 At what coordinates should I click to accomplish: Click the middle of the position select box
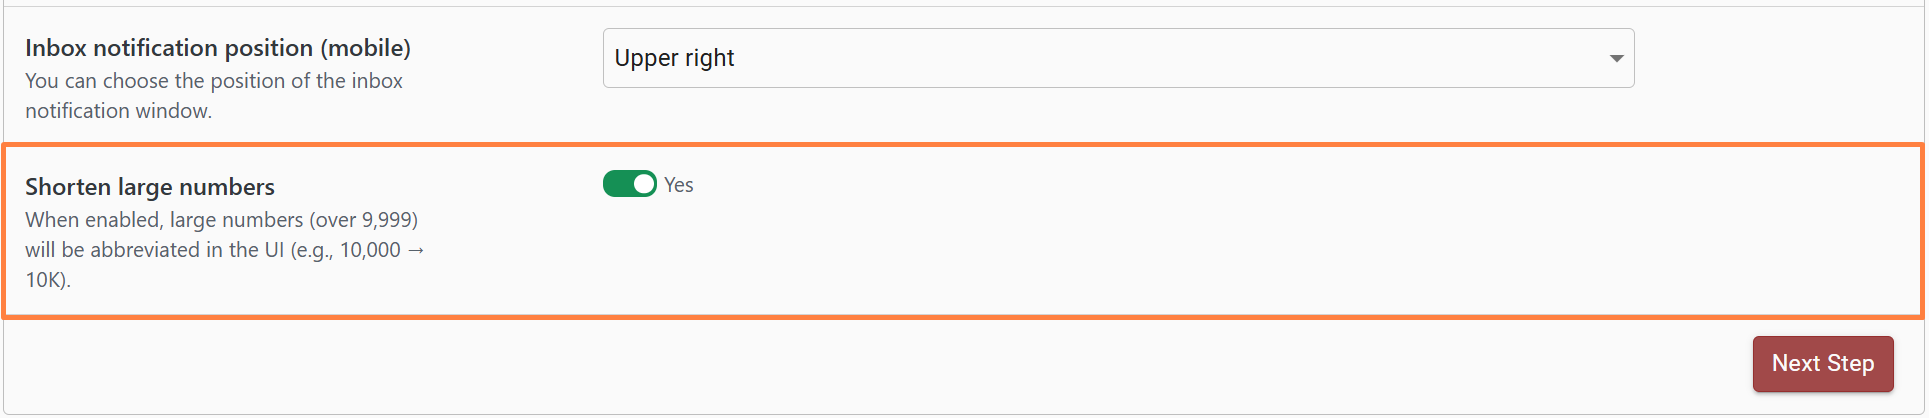(x=1117, y=58)
